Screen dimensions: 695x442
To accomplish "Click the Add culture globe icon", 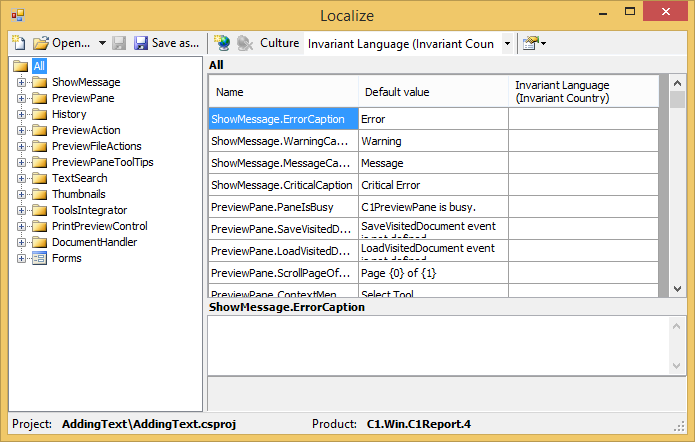I will pos(222,43).
